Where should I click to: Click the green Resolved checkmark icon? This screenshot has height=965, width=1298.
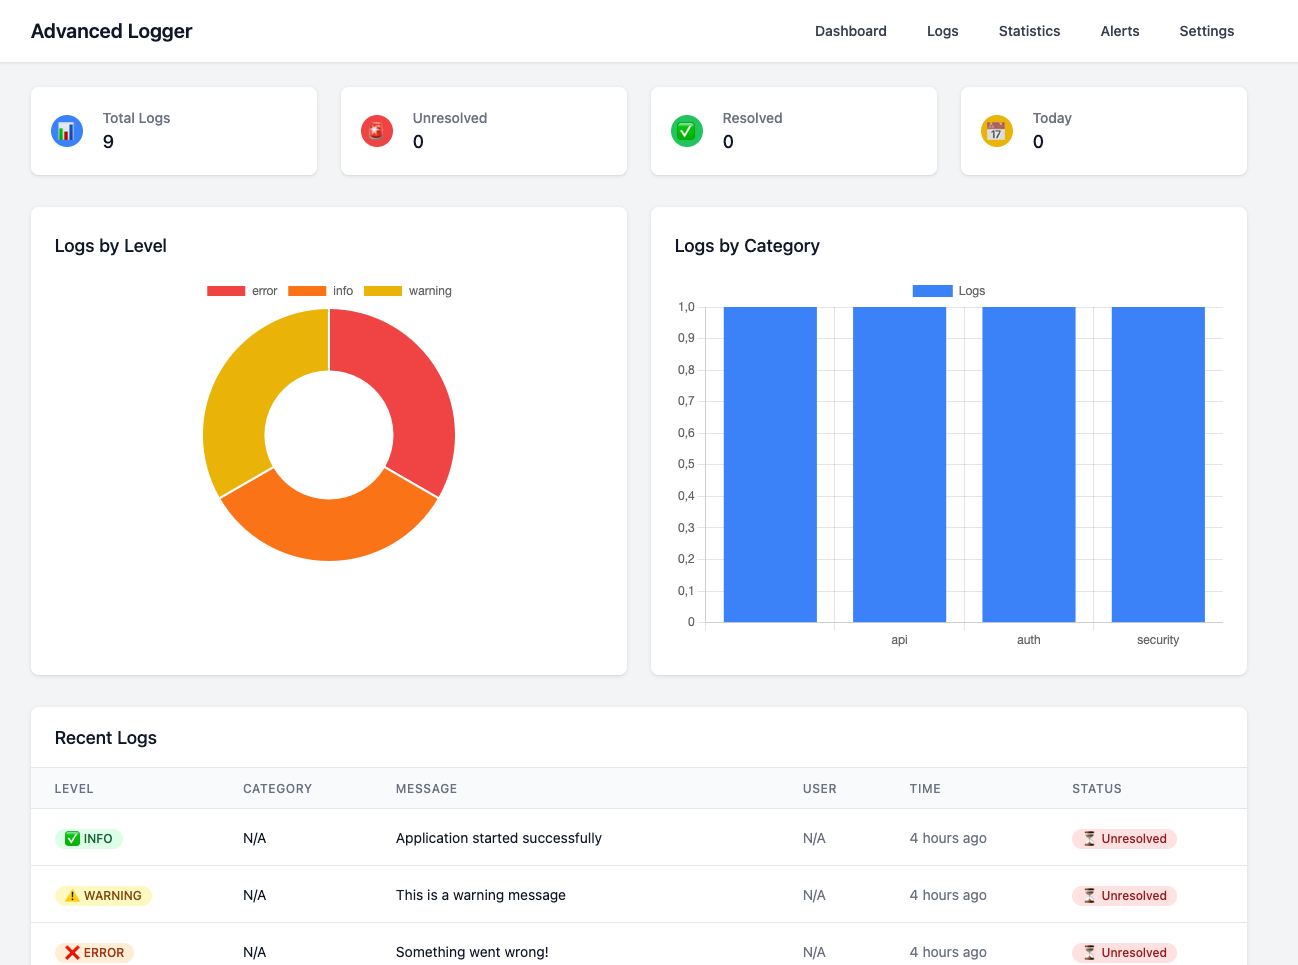click(686, 130)
